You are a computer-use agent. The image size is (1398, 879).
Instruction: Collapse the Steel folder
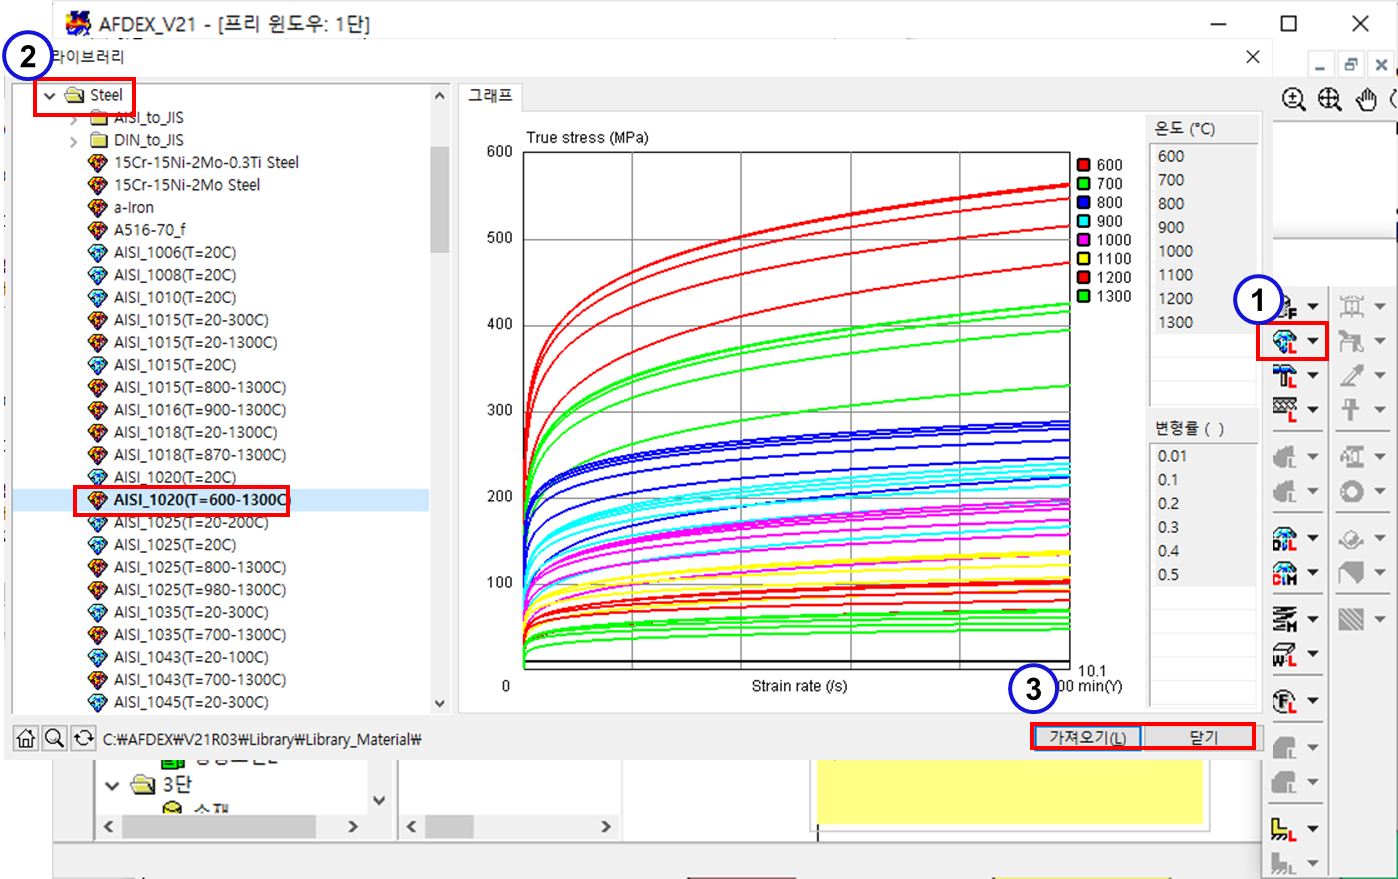coord(49,96)
